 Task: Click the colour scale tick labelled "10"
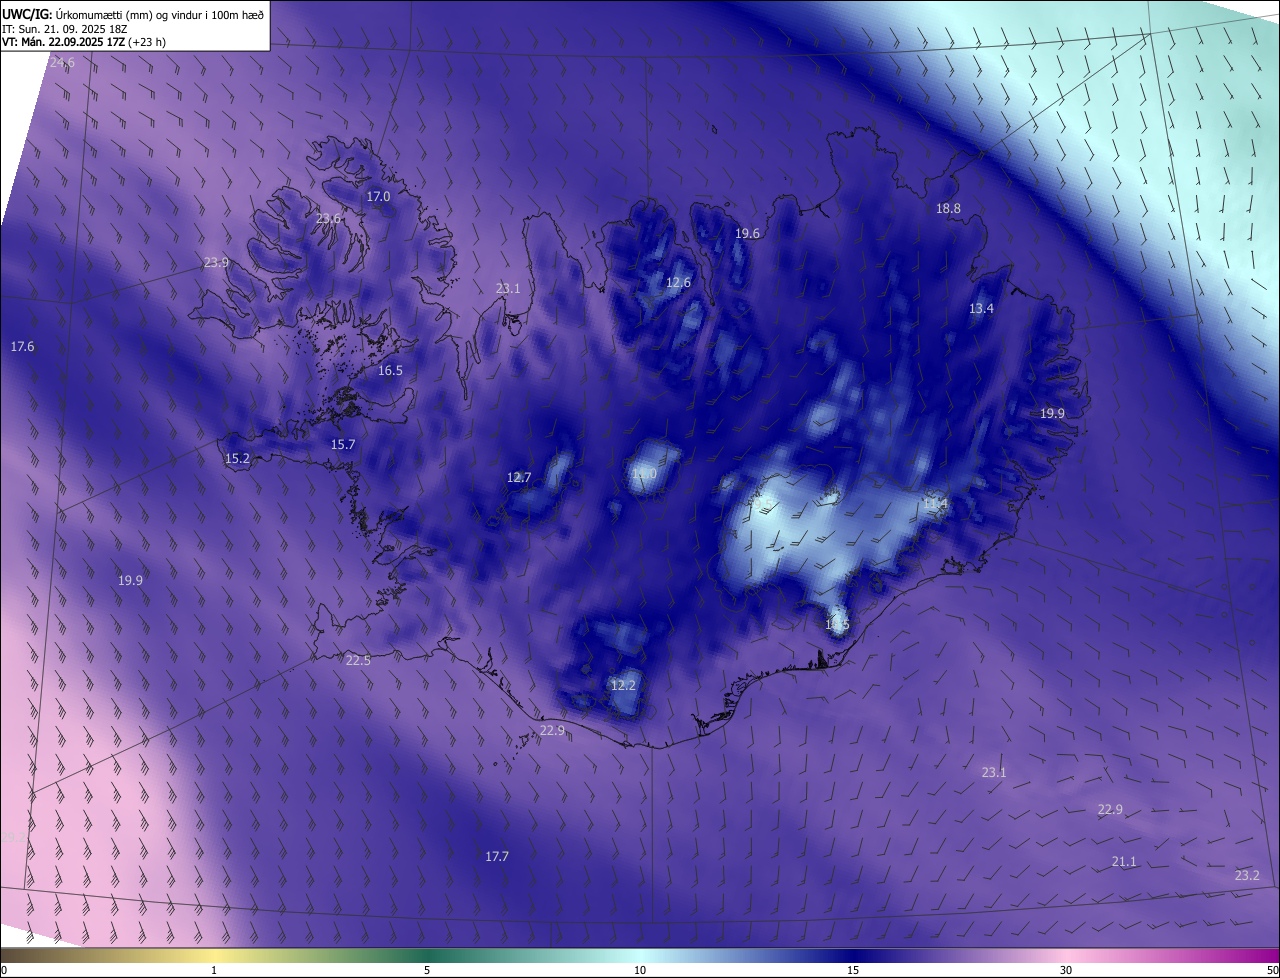[x=640, y=971]
